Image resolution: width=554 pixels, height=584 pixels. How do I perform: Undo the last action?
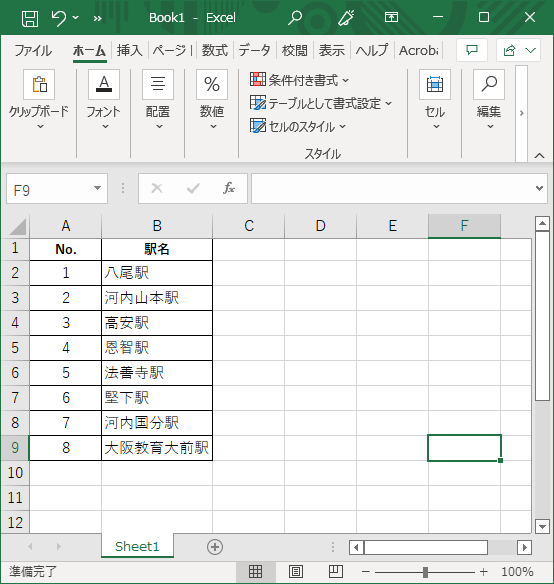pos(59,18)
